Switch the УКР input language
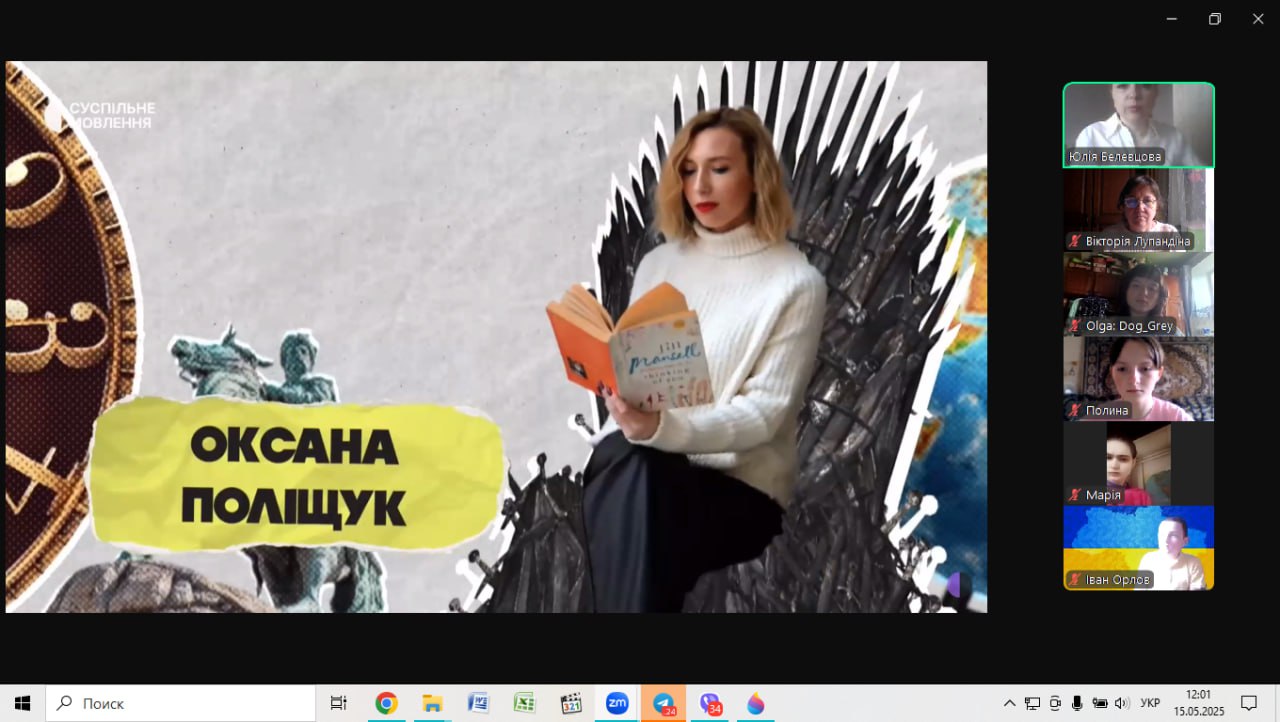The width and height of the screenshot is (1280, 722). pyautogui.click(x=1150, y=703)
